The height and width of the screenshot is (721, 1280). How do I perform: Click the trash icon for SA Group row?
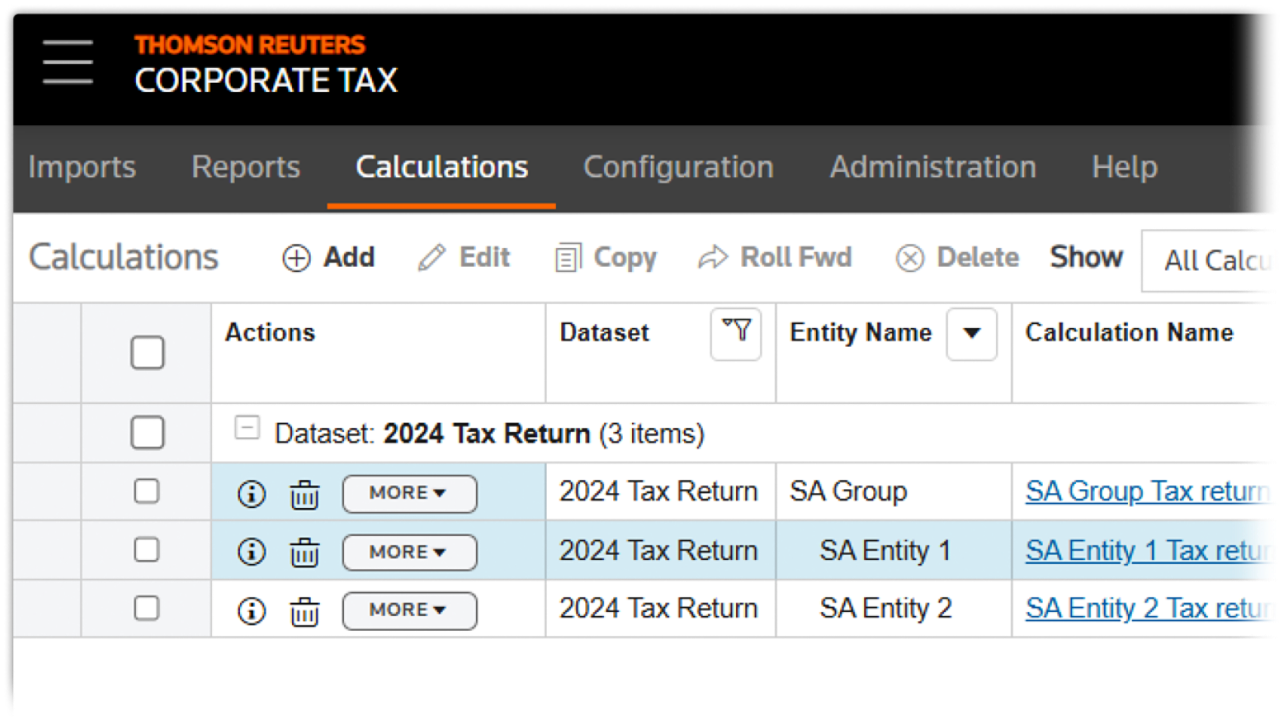coord(305,494)
